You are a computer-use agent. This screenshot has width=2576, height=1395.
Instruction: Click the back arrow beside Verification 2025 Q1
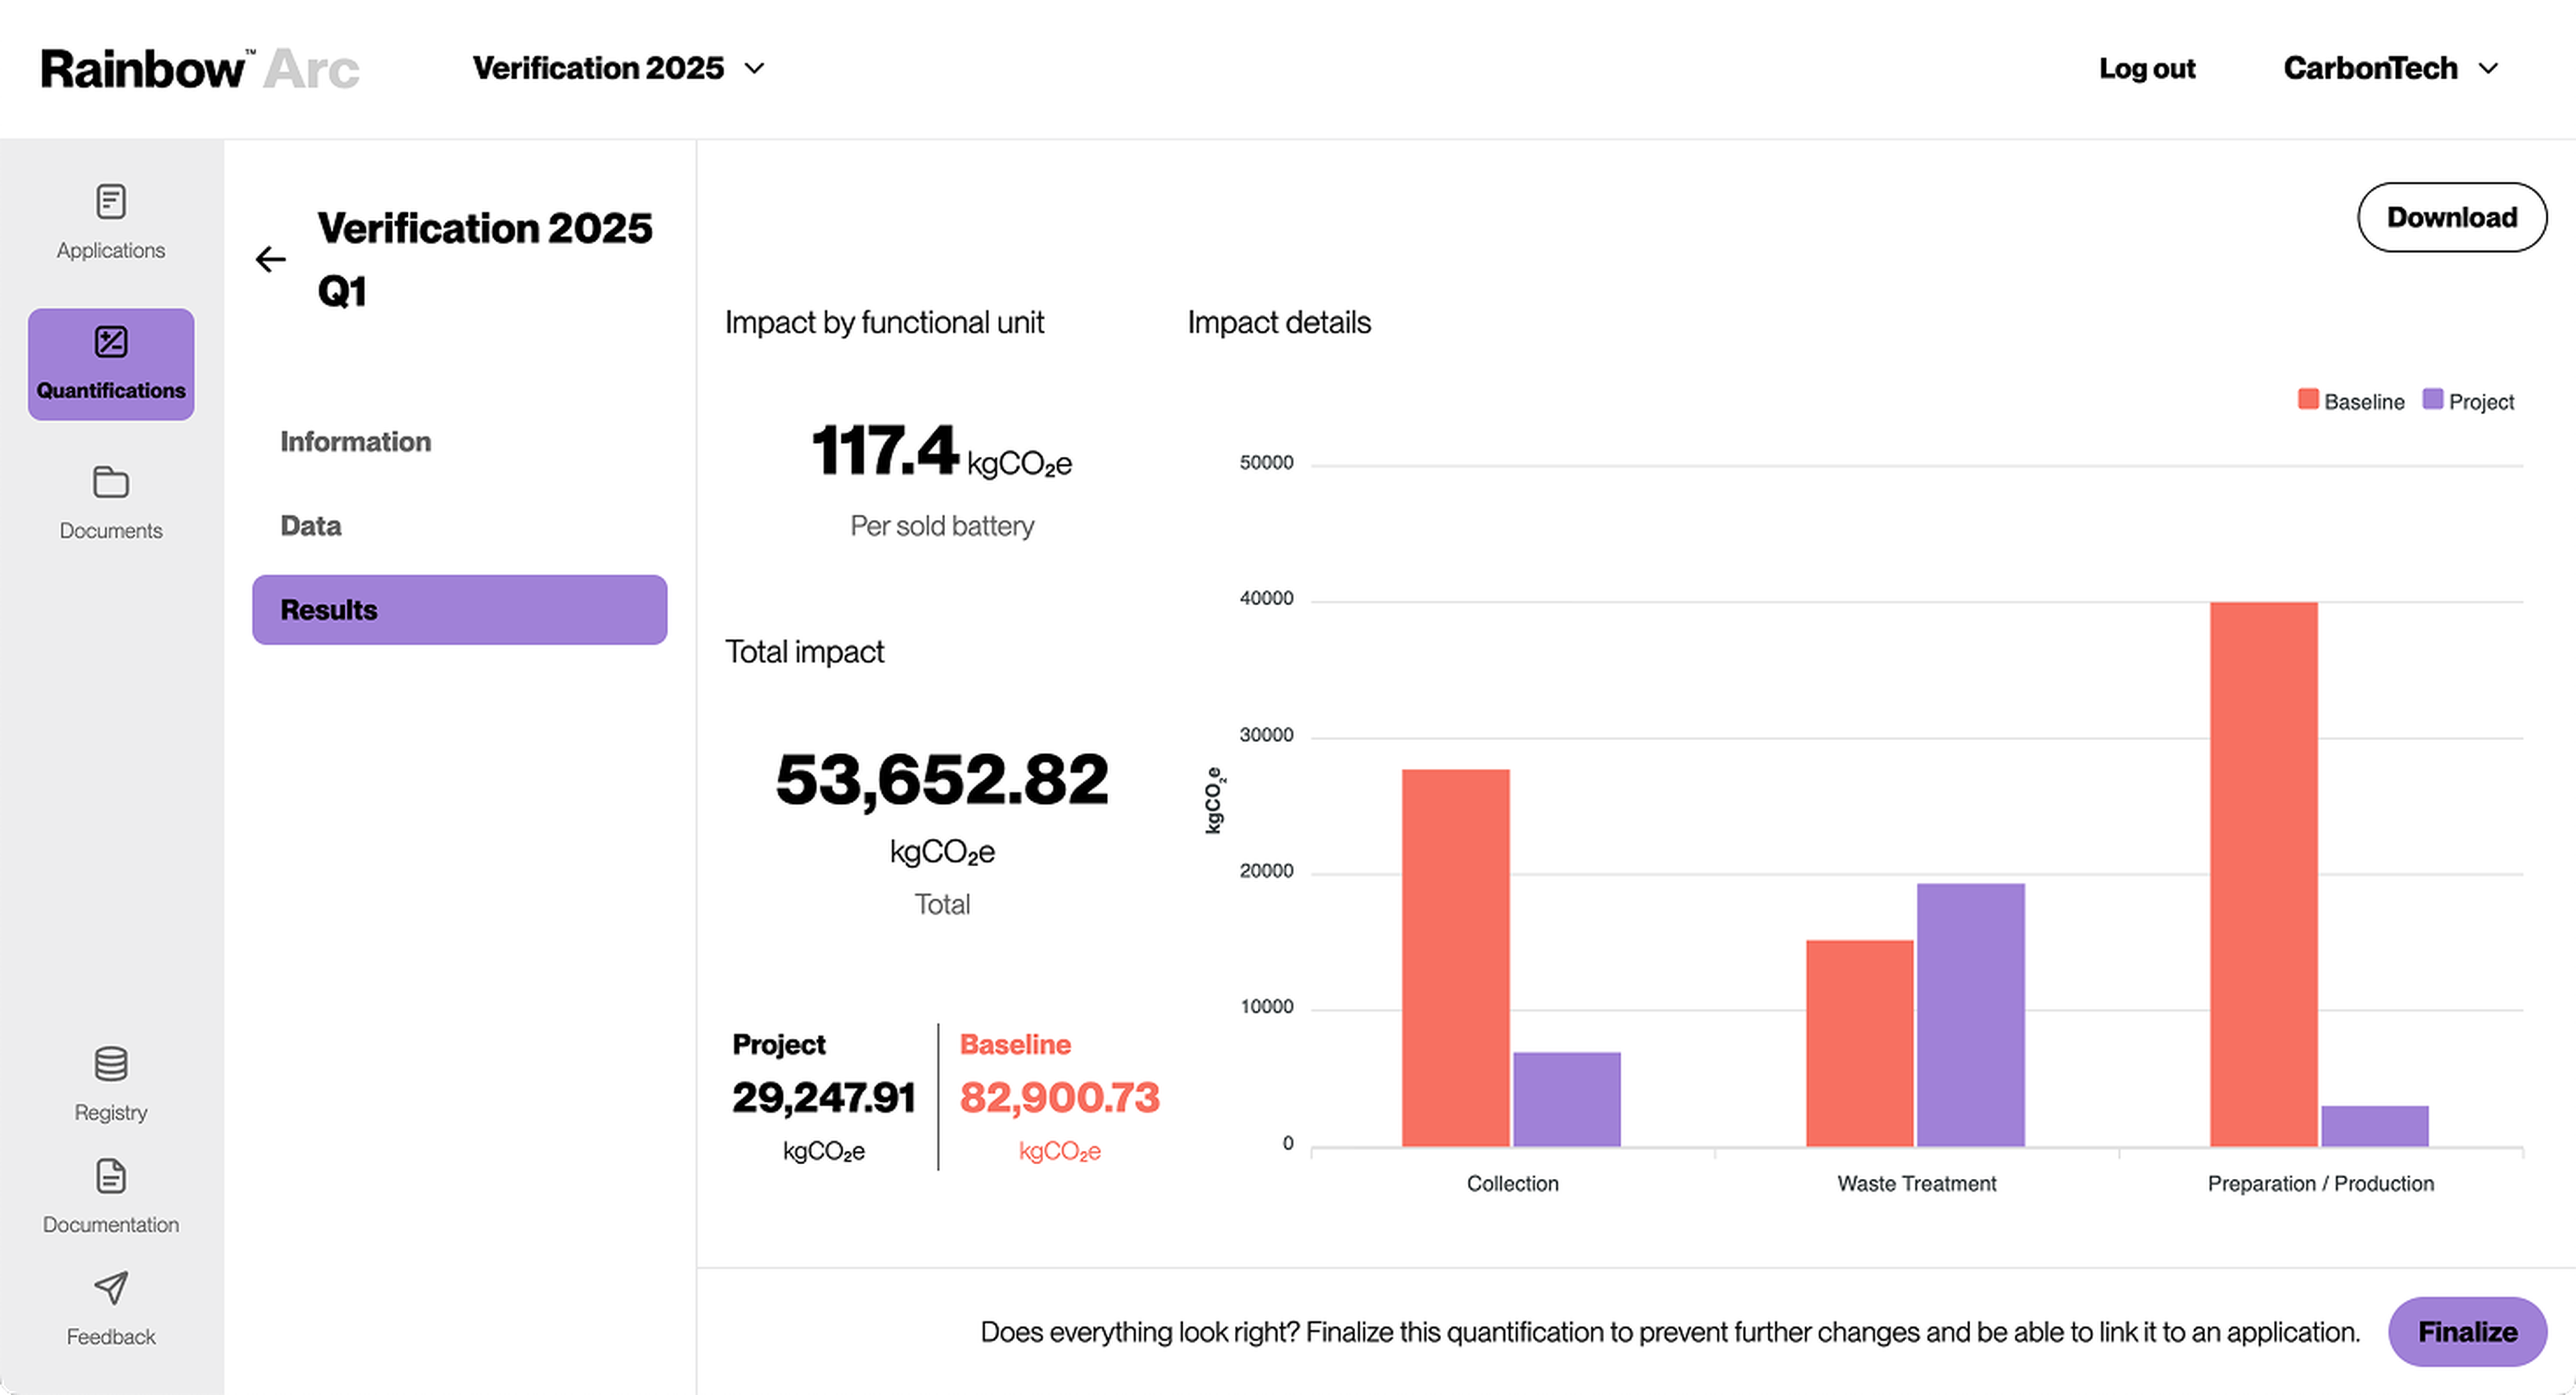click(x=270, y=260)
